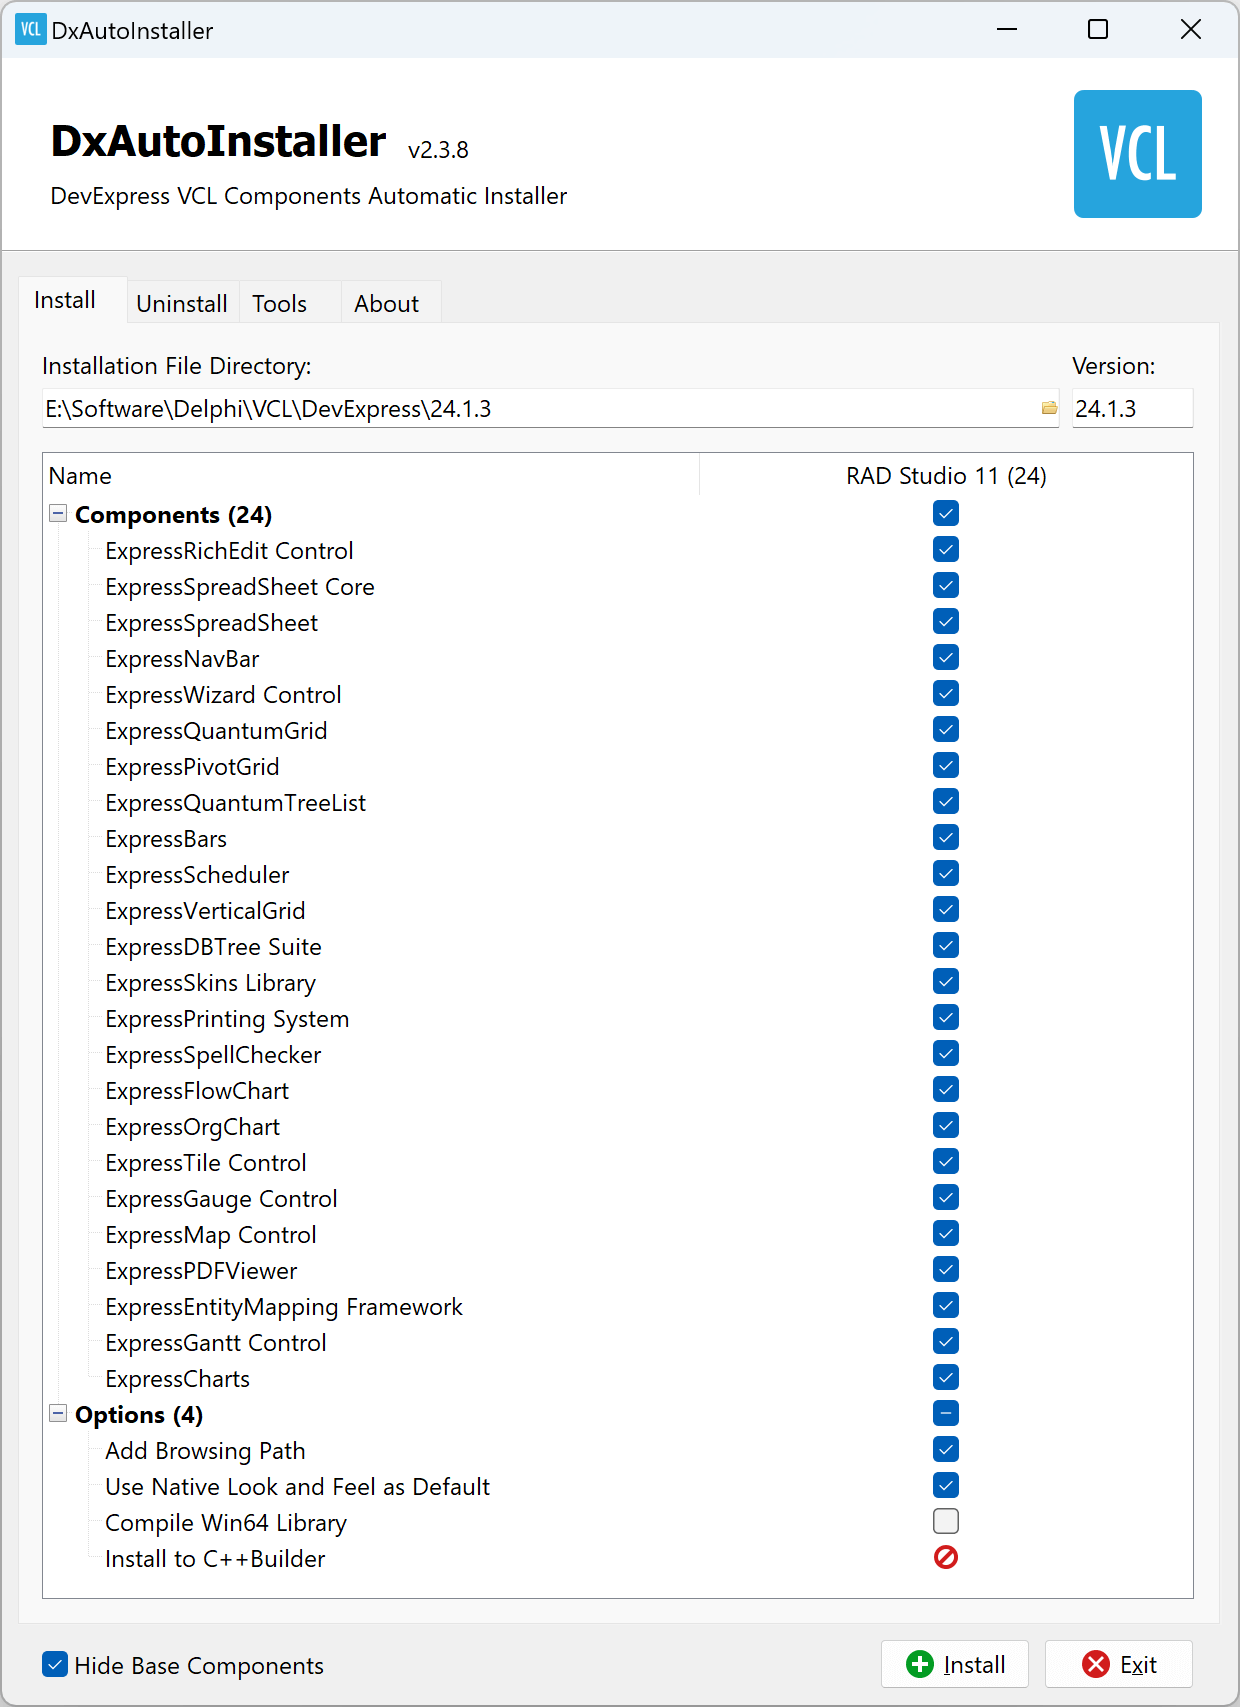Image resolution: width=1240 pixels, height=1707 pixels.
Task: Click the Exit button
Action: point(1119,1664)
